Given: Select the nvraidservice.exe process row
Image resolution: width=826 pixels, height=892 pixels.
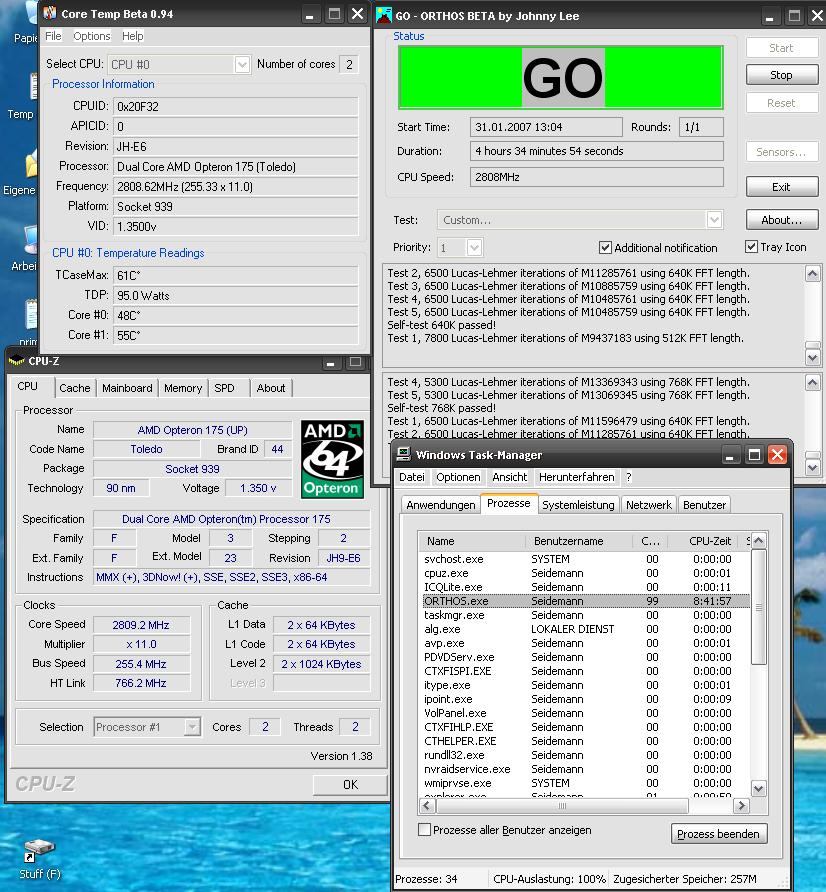Looking at the screenshot, I should tap(585, 769).
